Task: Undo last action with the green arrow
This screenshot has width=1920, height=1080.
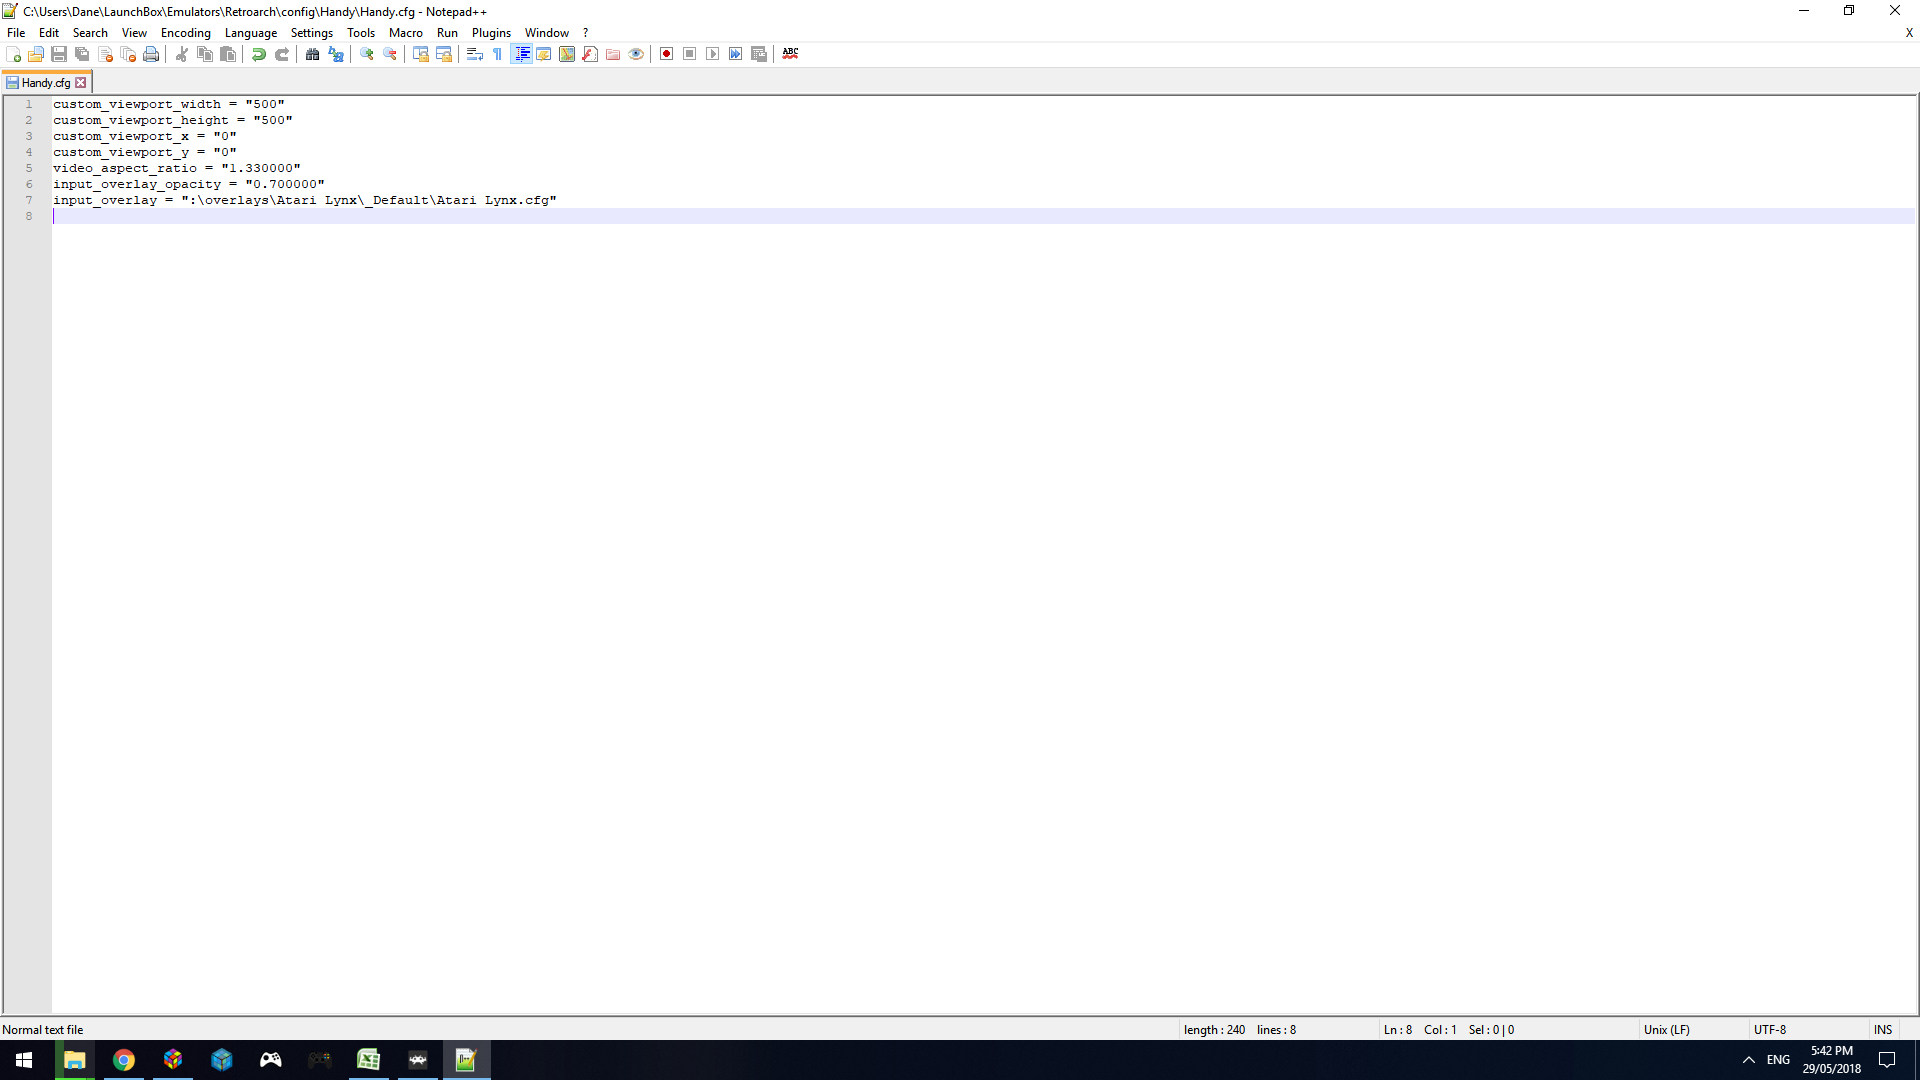Action: pyautogui.click(x=259, y=54)
